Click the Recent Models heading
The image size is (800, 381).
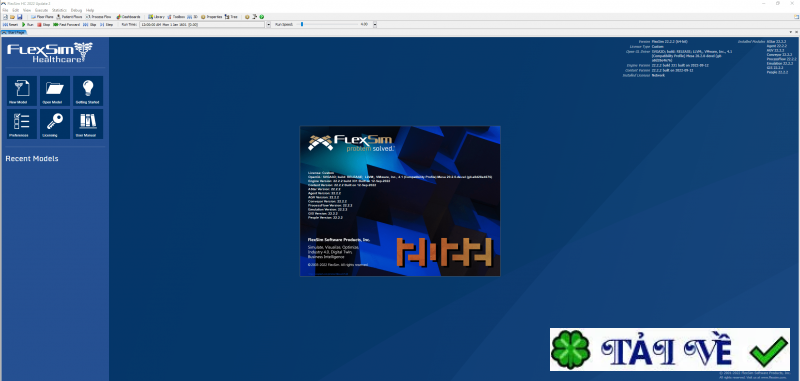tap(32, 159)
